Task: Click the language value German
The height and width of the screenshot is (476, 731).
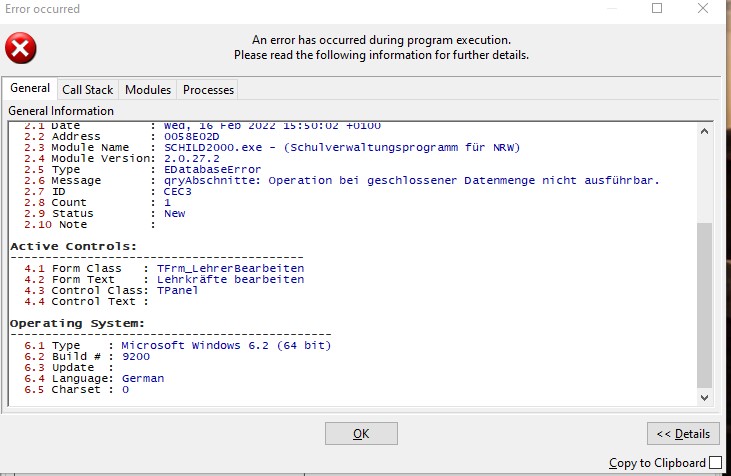Action: [x=143, y=379]
